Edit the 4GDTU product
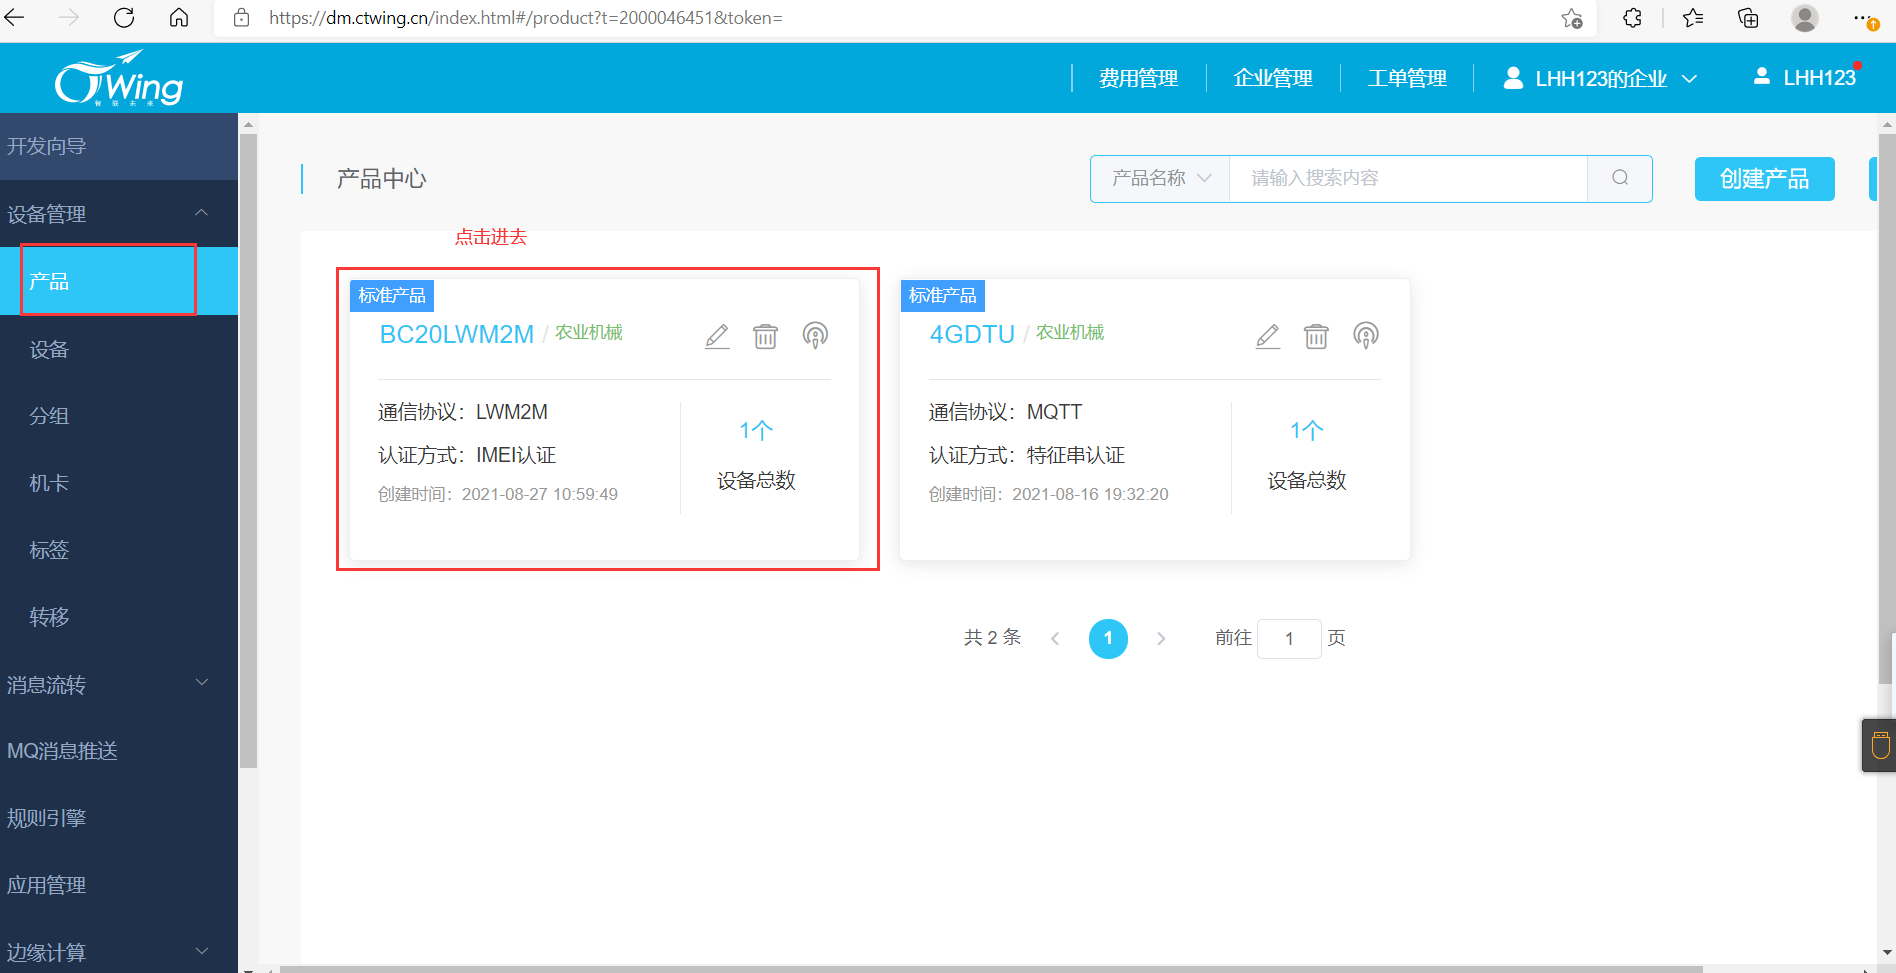This screenshot has height=973, width=1896. pos(1268,336)
